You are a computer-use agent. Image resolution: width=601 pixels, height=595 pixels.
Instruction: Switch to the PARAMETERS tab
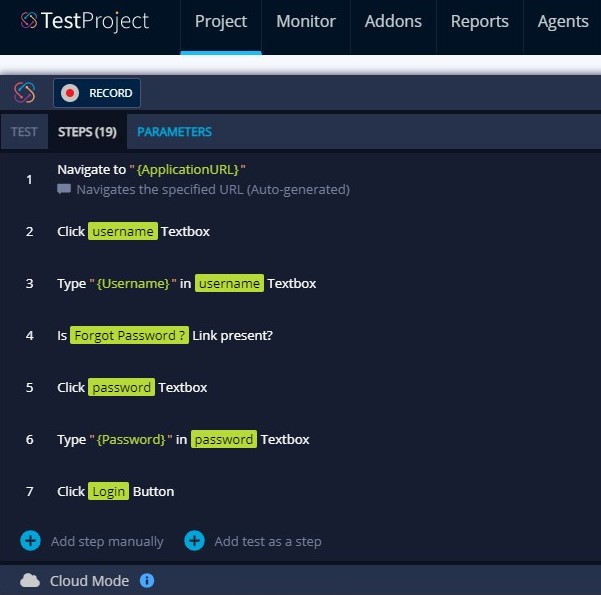tap(174, 132)
